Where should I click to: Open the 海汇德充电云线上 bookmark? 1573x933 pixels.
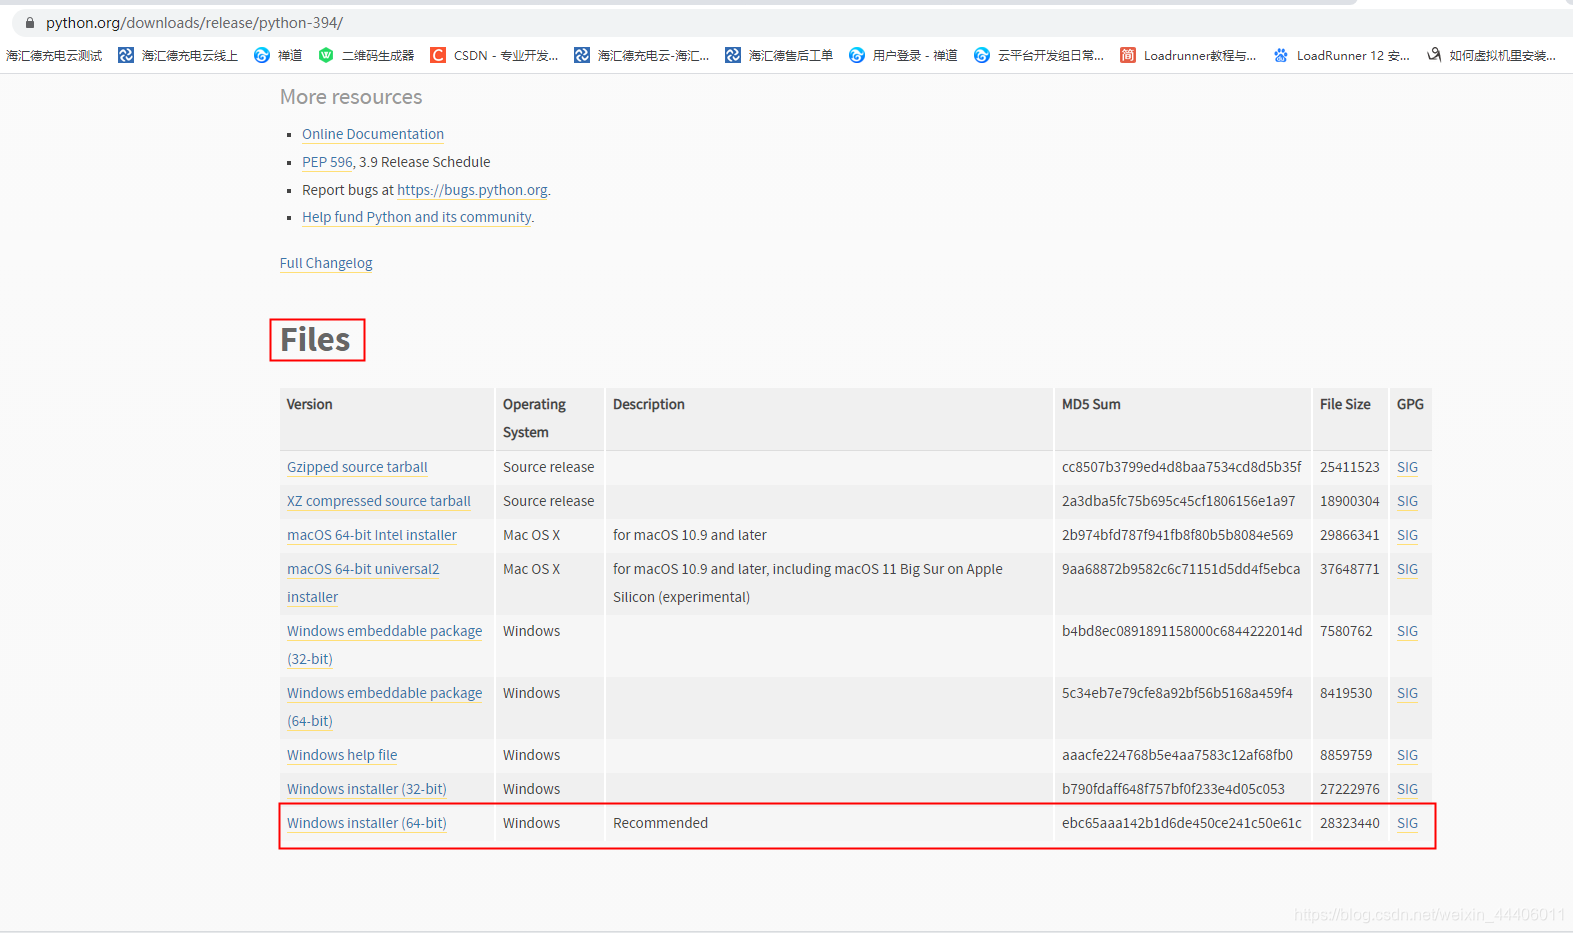tap(178, 55)
